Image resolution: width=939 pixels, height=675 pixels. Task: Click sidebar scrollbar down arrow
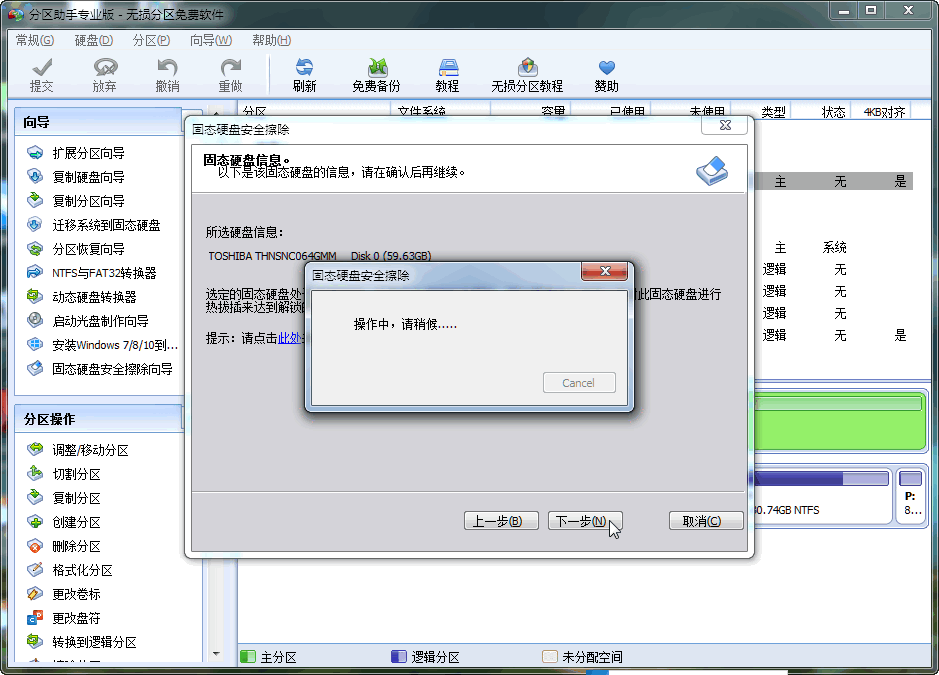click(x=216, y=654)
